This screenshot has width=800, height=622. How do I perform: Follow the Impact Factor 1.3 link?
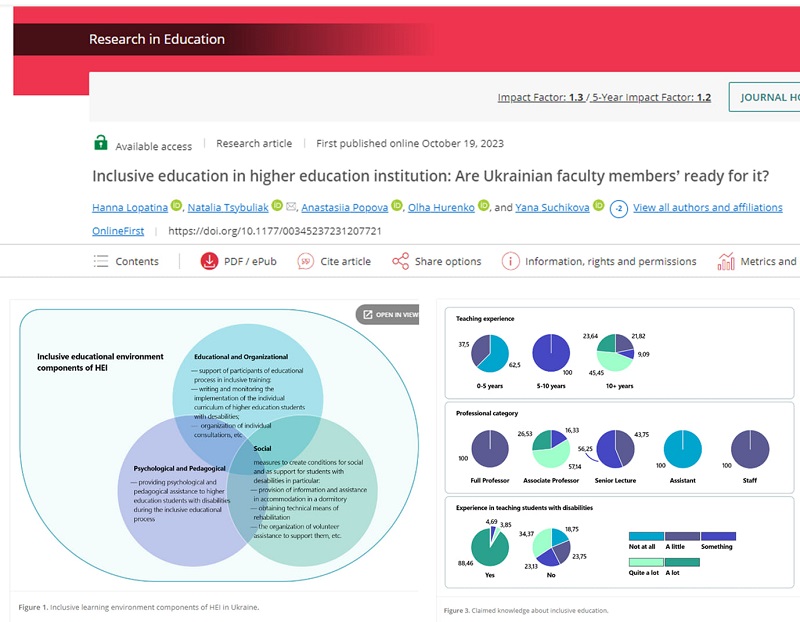pos(540,97)
